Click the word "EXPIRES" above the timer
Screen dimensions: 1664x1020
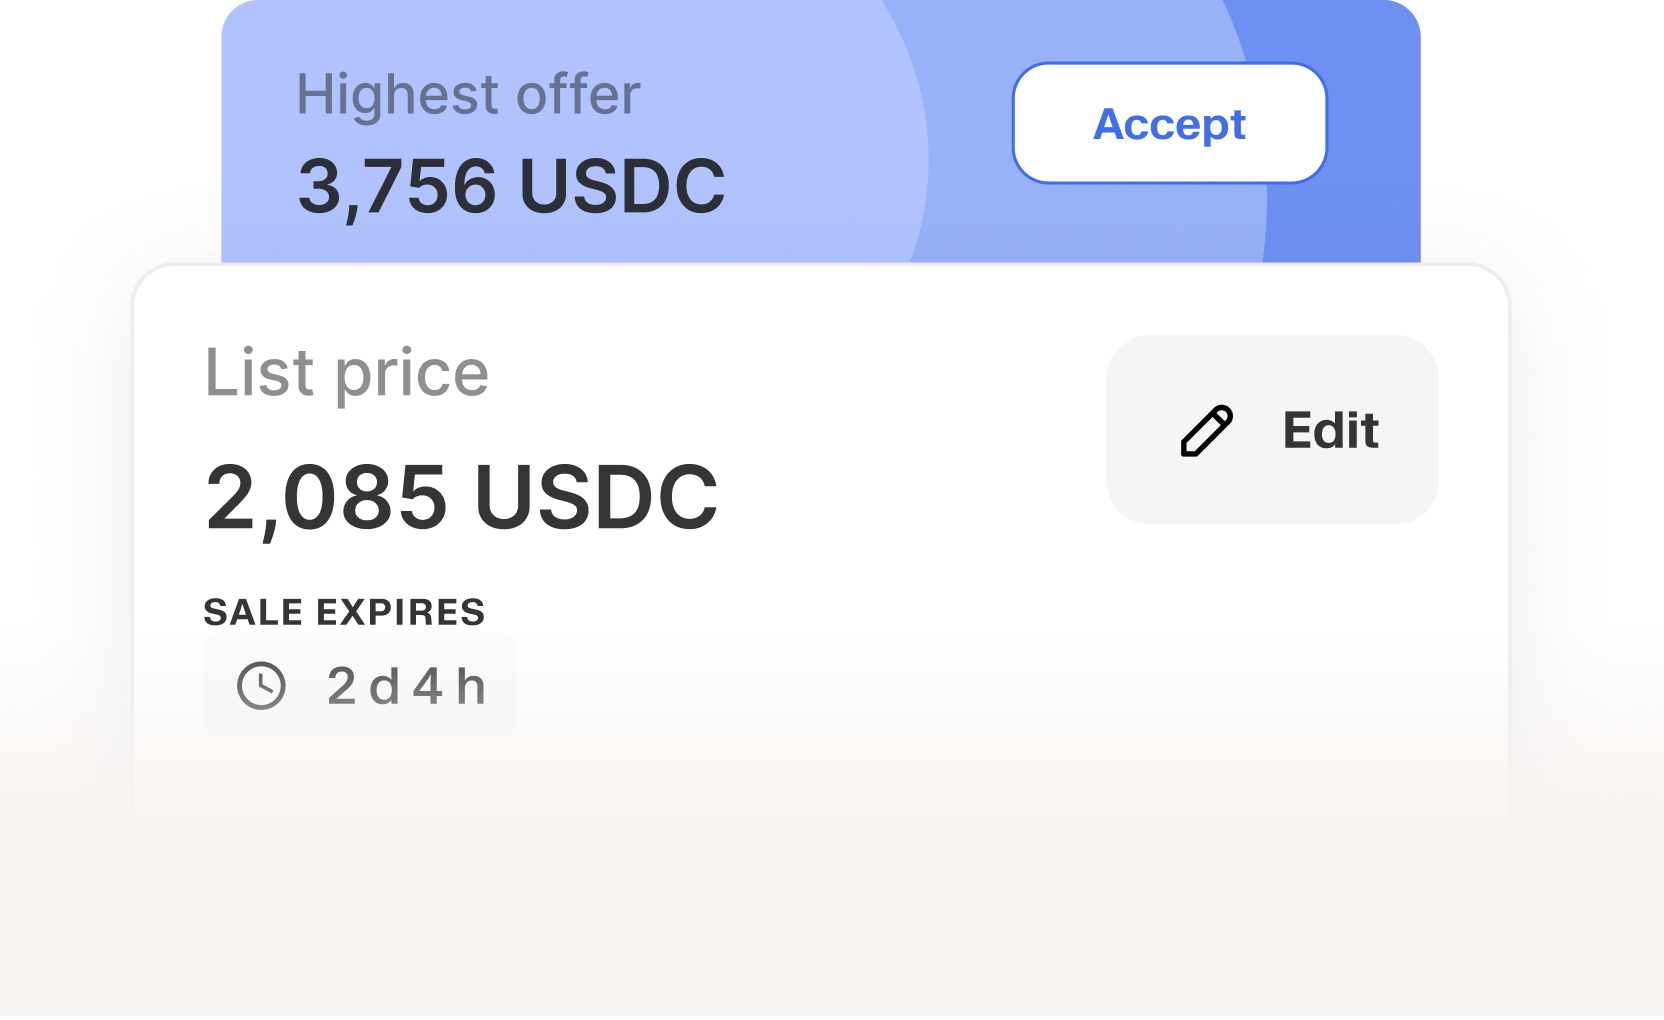tap(401, 612)
